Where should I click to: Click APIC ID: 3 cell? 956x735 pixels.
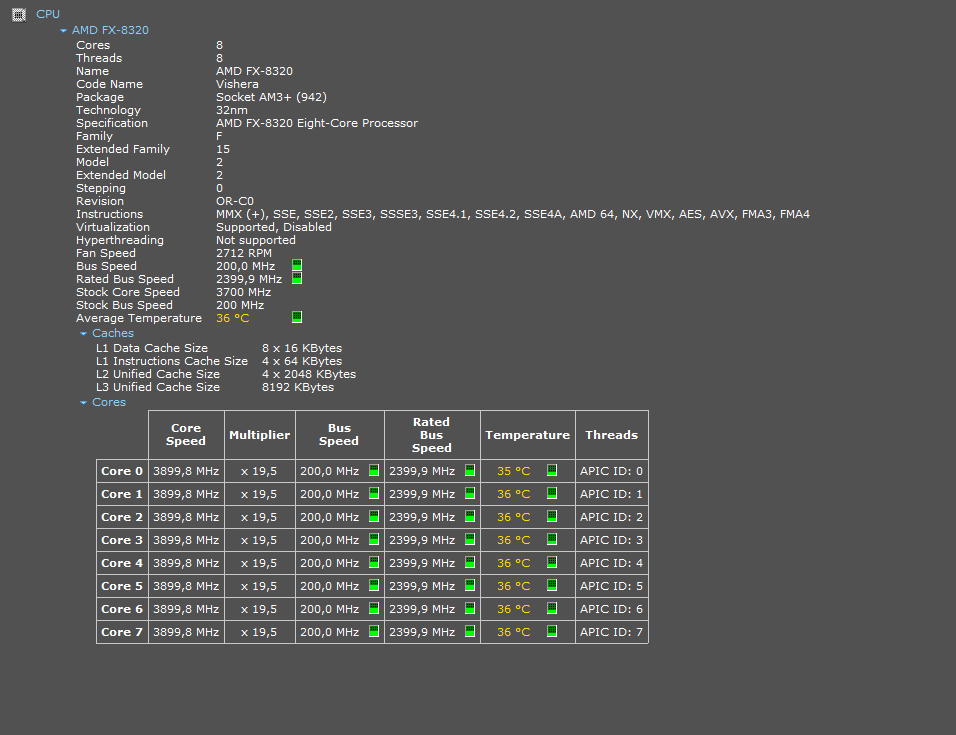click(x=612, y=540)
